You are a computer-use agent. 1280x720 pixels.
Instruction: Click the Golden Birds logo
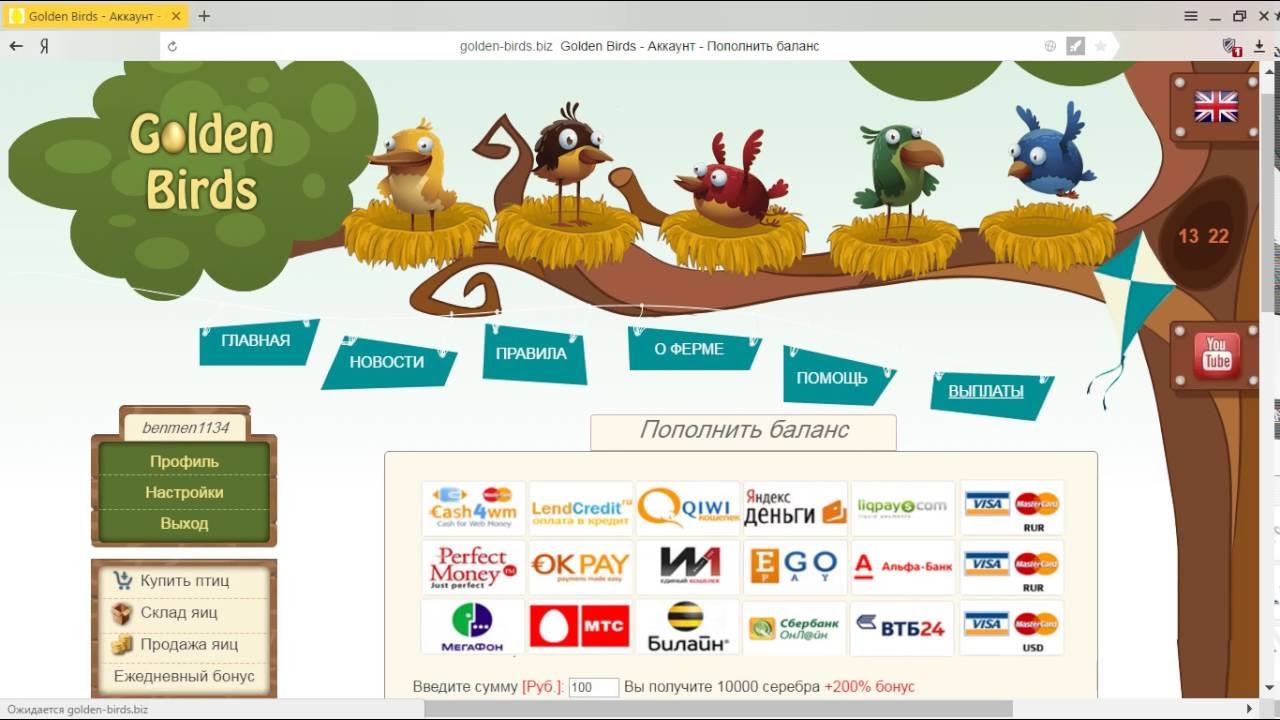(x=201, y=161)
